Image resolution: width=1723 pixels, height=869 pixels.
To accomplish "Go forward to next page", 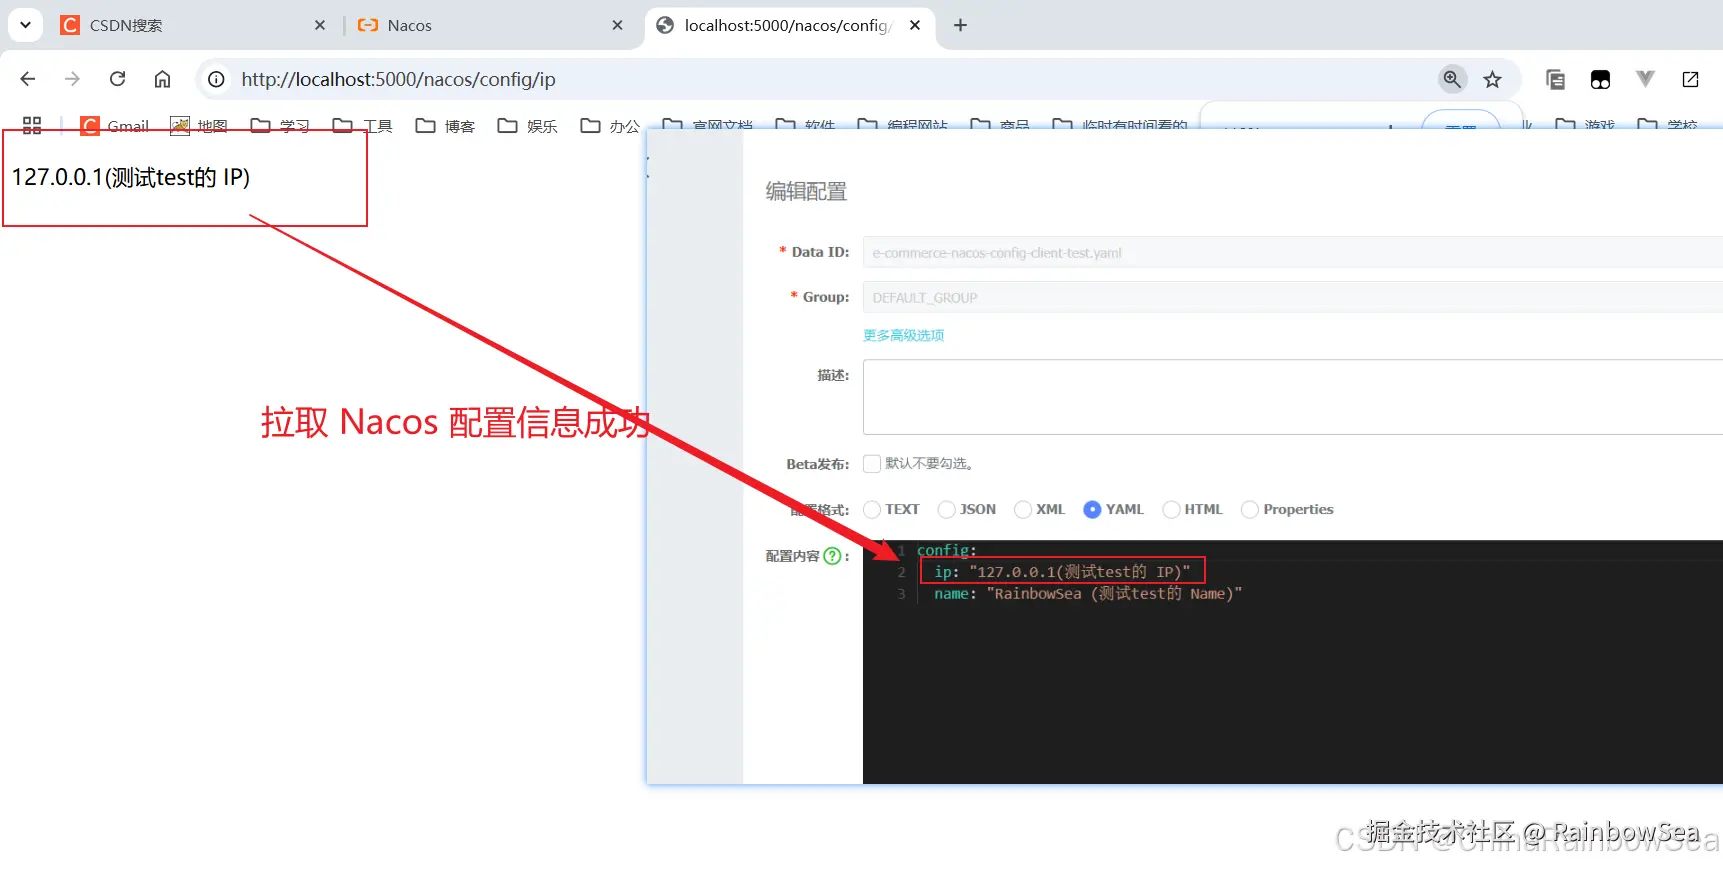I will 72,79.
